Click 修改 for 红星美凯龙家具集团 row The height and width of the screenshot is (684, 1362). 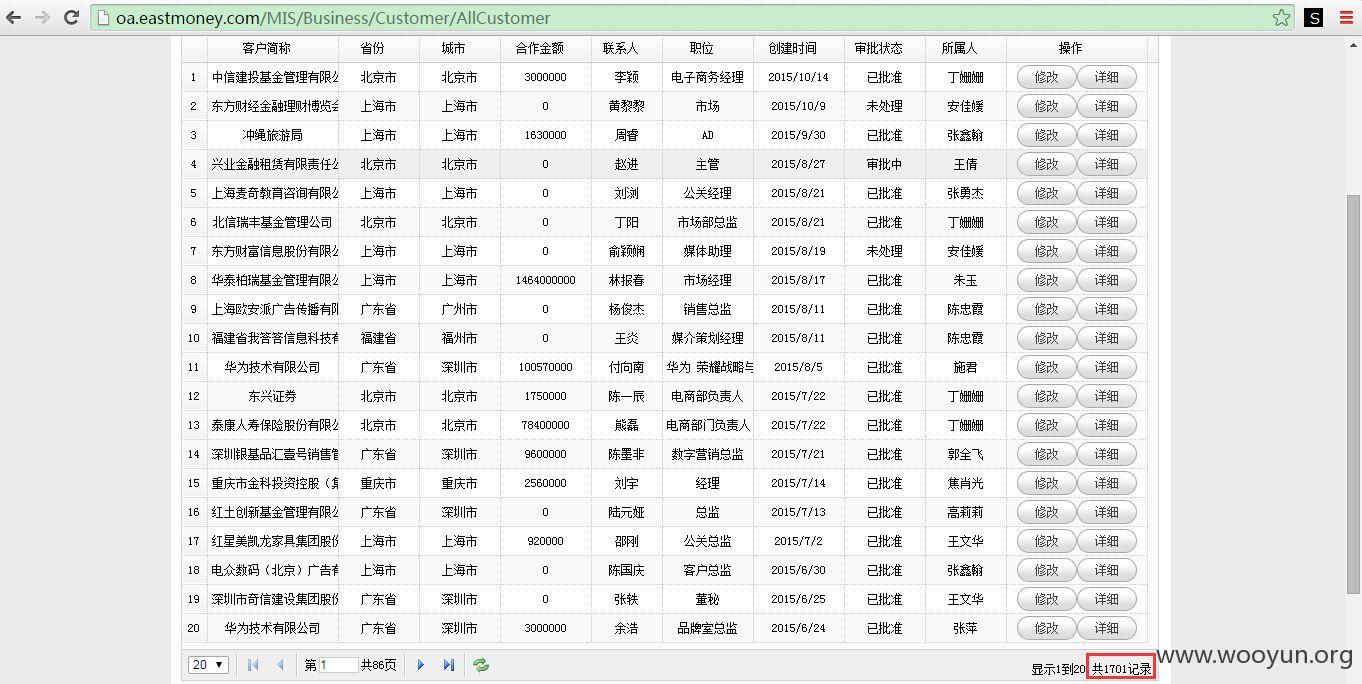pyautogui.click(x=1046, y=541)
